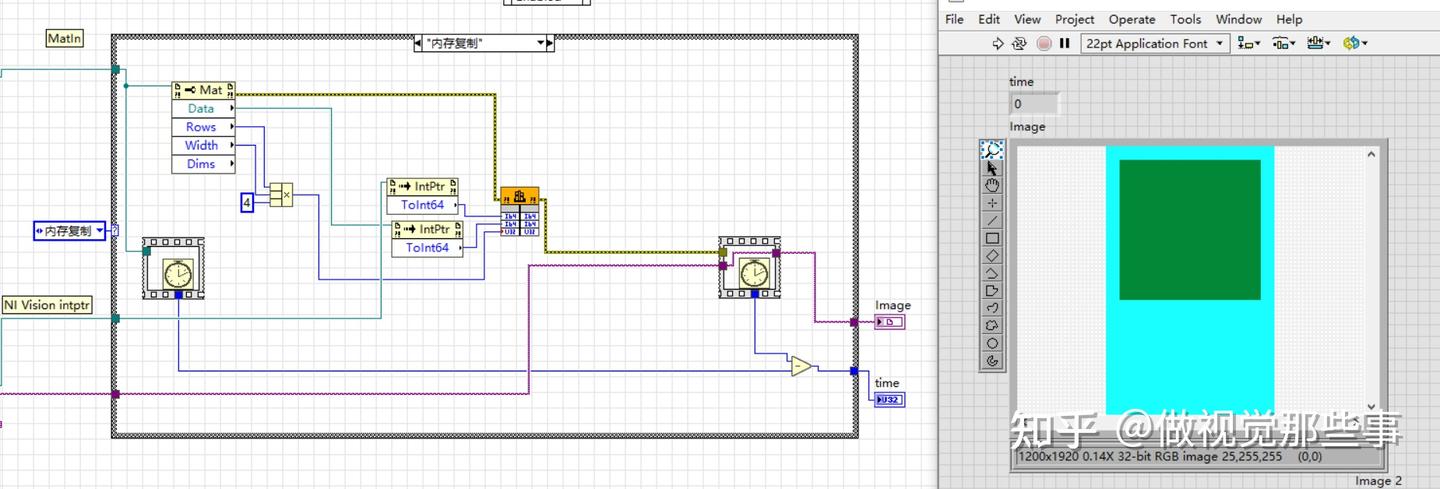The image size is (1440, 489).
Task: Click the Data property row
Action: coord(203,108)
